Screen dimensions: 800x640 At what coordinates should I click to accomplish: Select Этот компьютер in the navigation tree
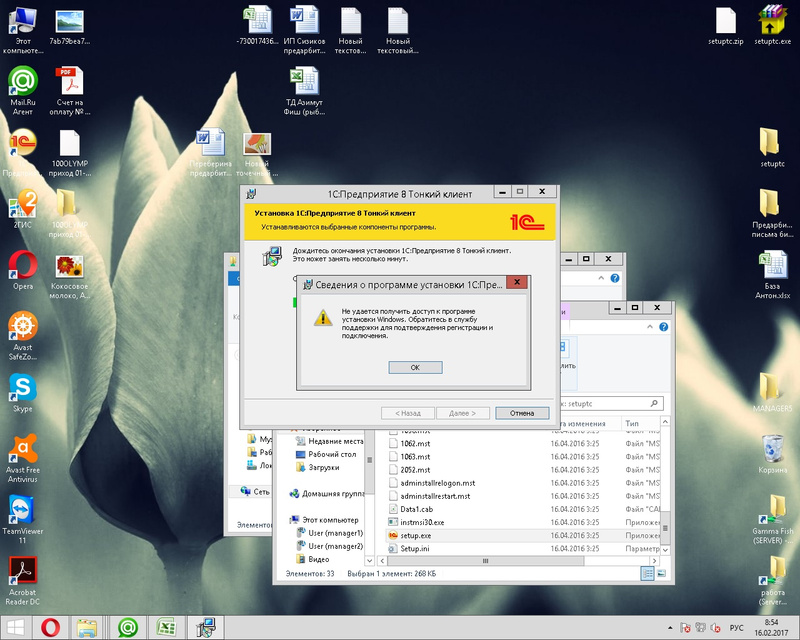(x=331, y=520)
